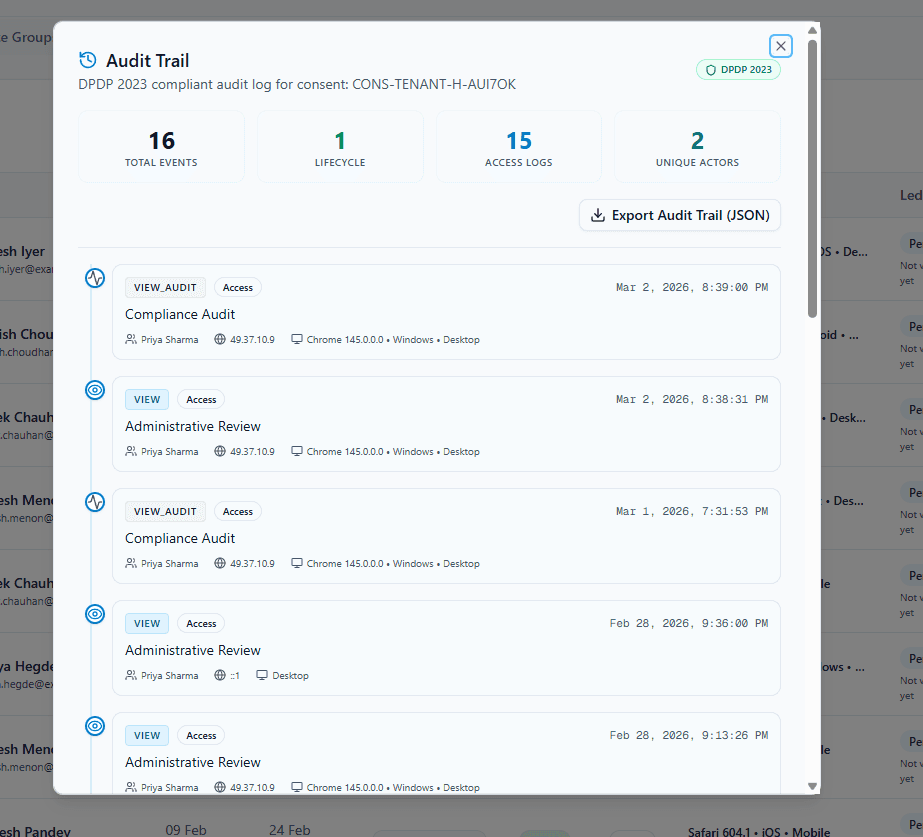Select the 16 Total Events stat card
The height and width of the screenshot is (837, 923).
point(161,146)
